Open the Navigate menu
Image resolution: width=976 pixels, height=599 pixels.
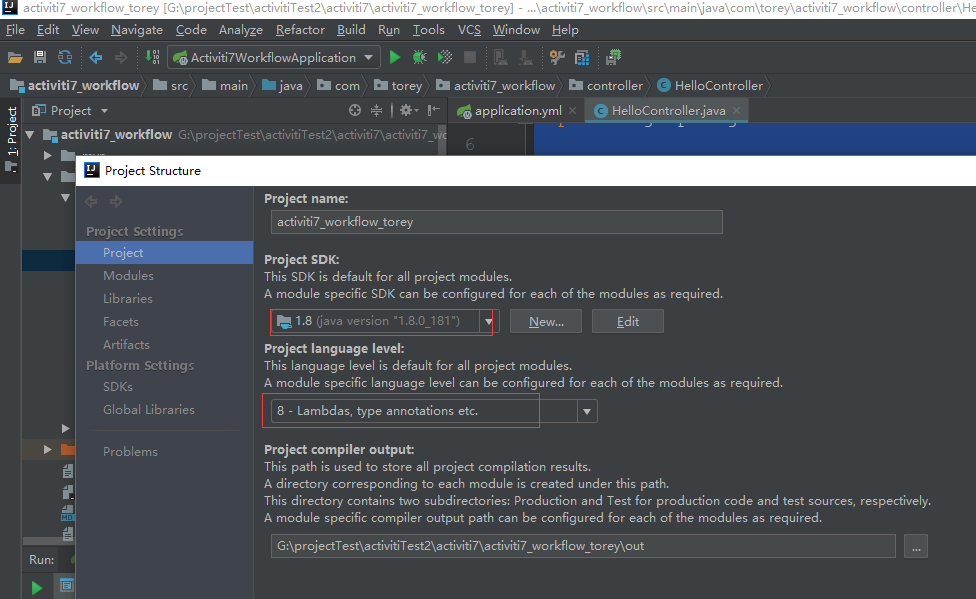click(137, 30)
